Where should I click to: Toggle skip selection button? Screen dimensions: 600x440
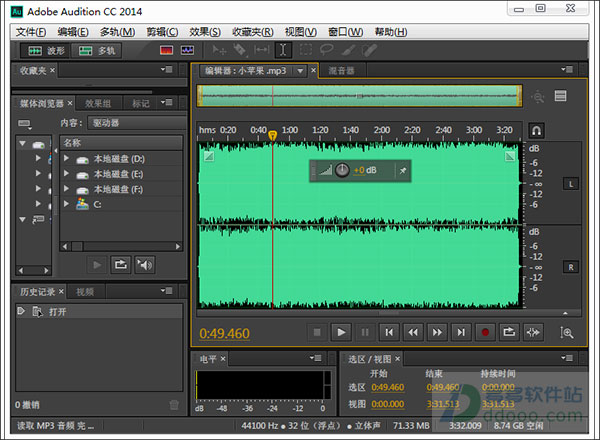(x=533, y=332)
